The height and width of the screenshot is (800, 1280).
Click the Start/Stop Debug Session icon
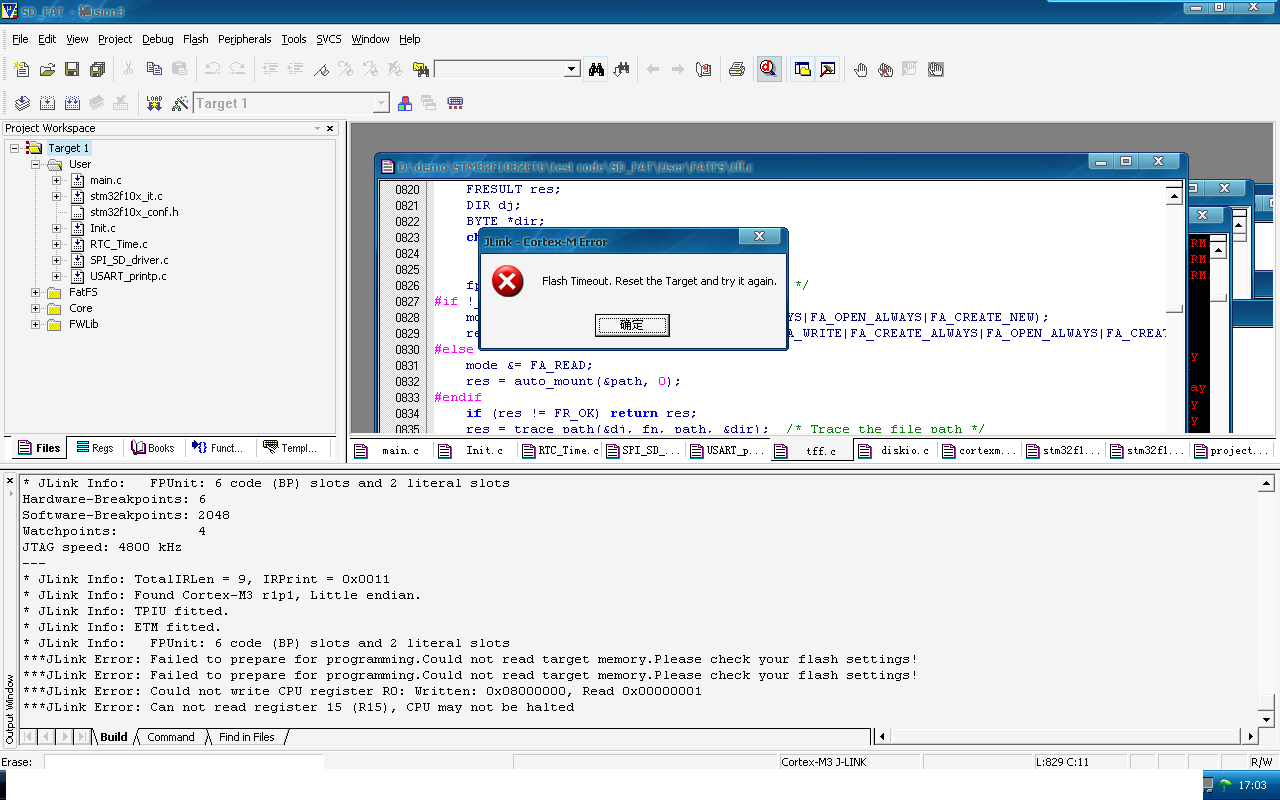click(x=768, y=69)
